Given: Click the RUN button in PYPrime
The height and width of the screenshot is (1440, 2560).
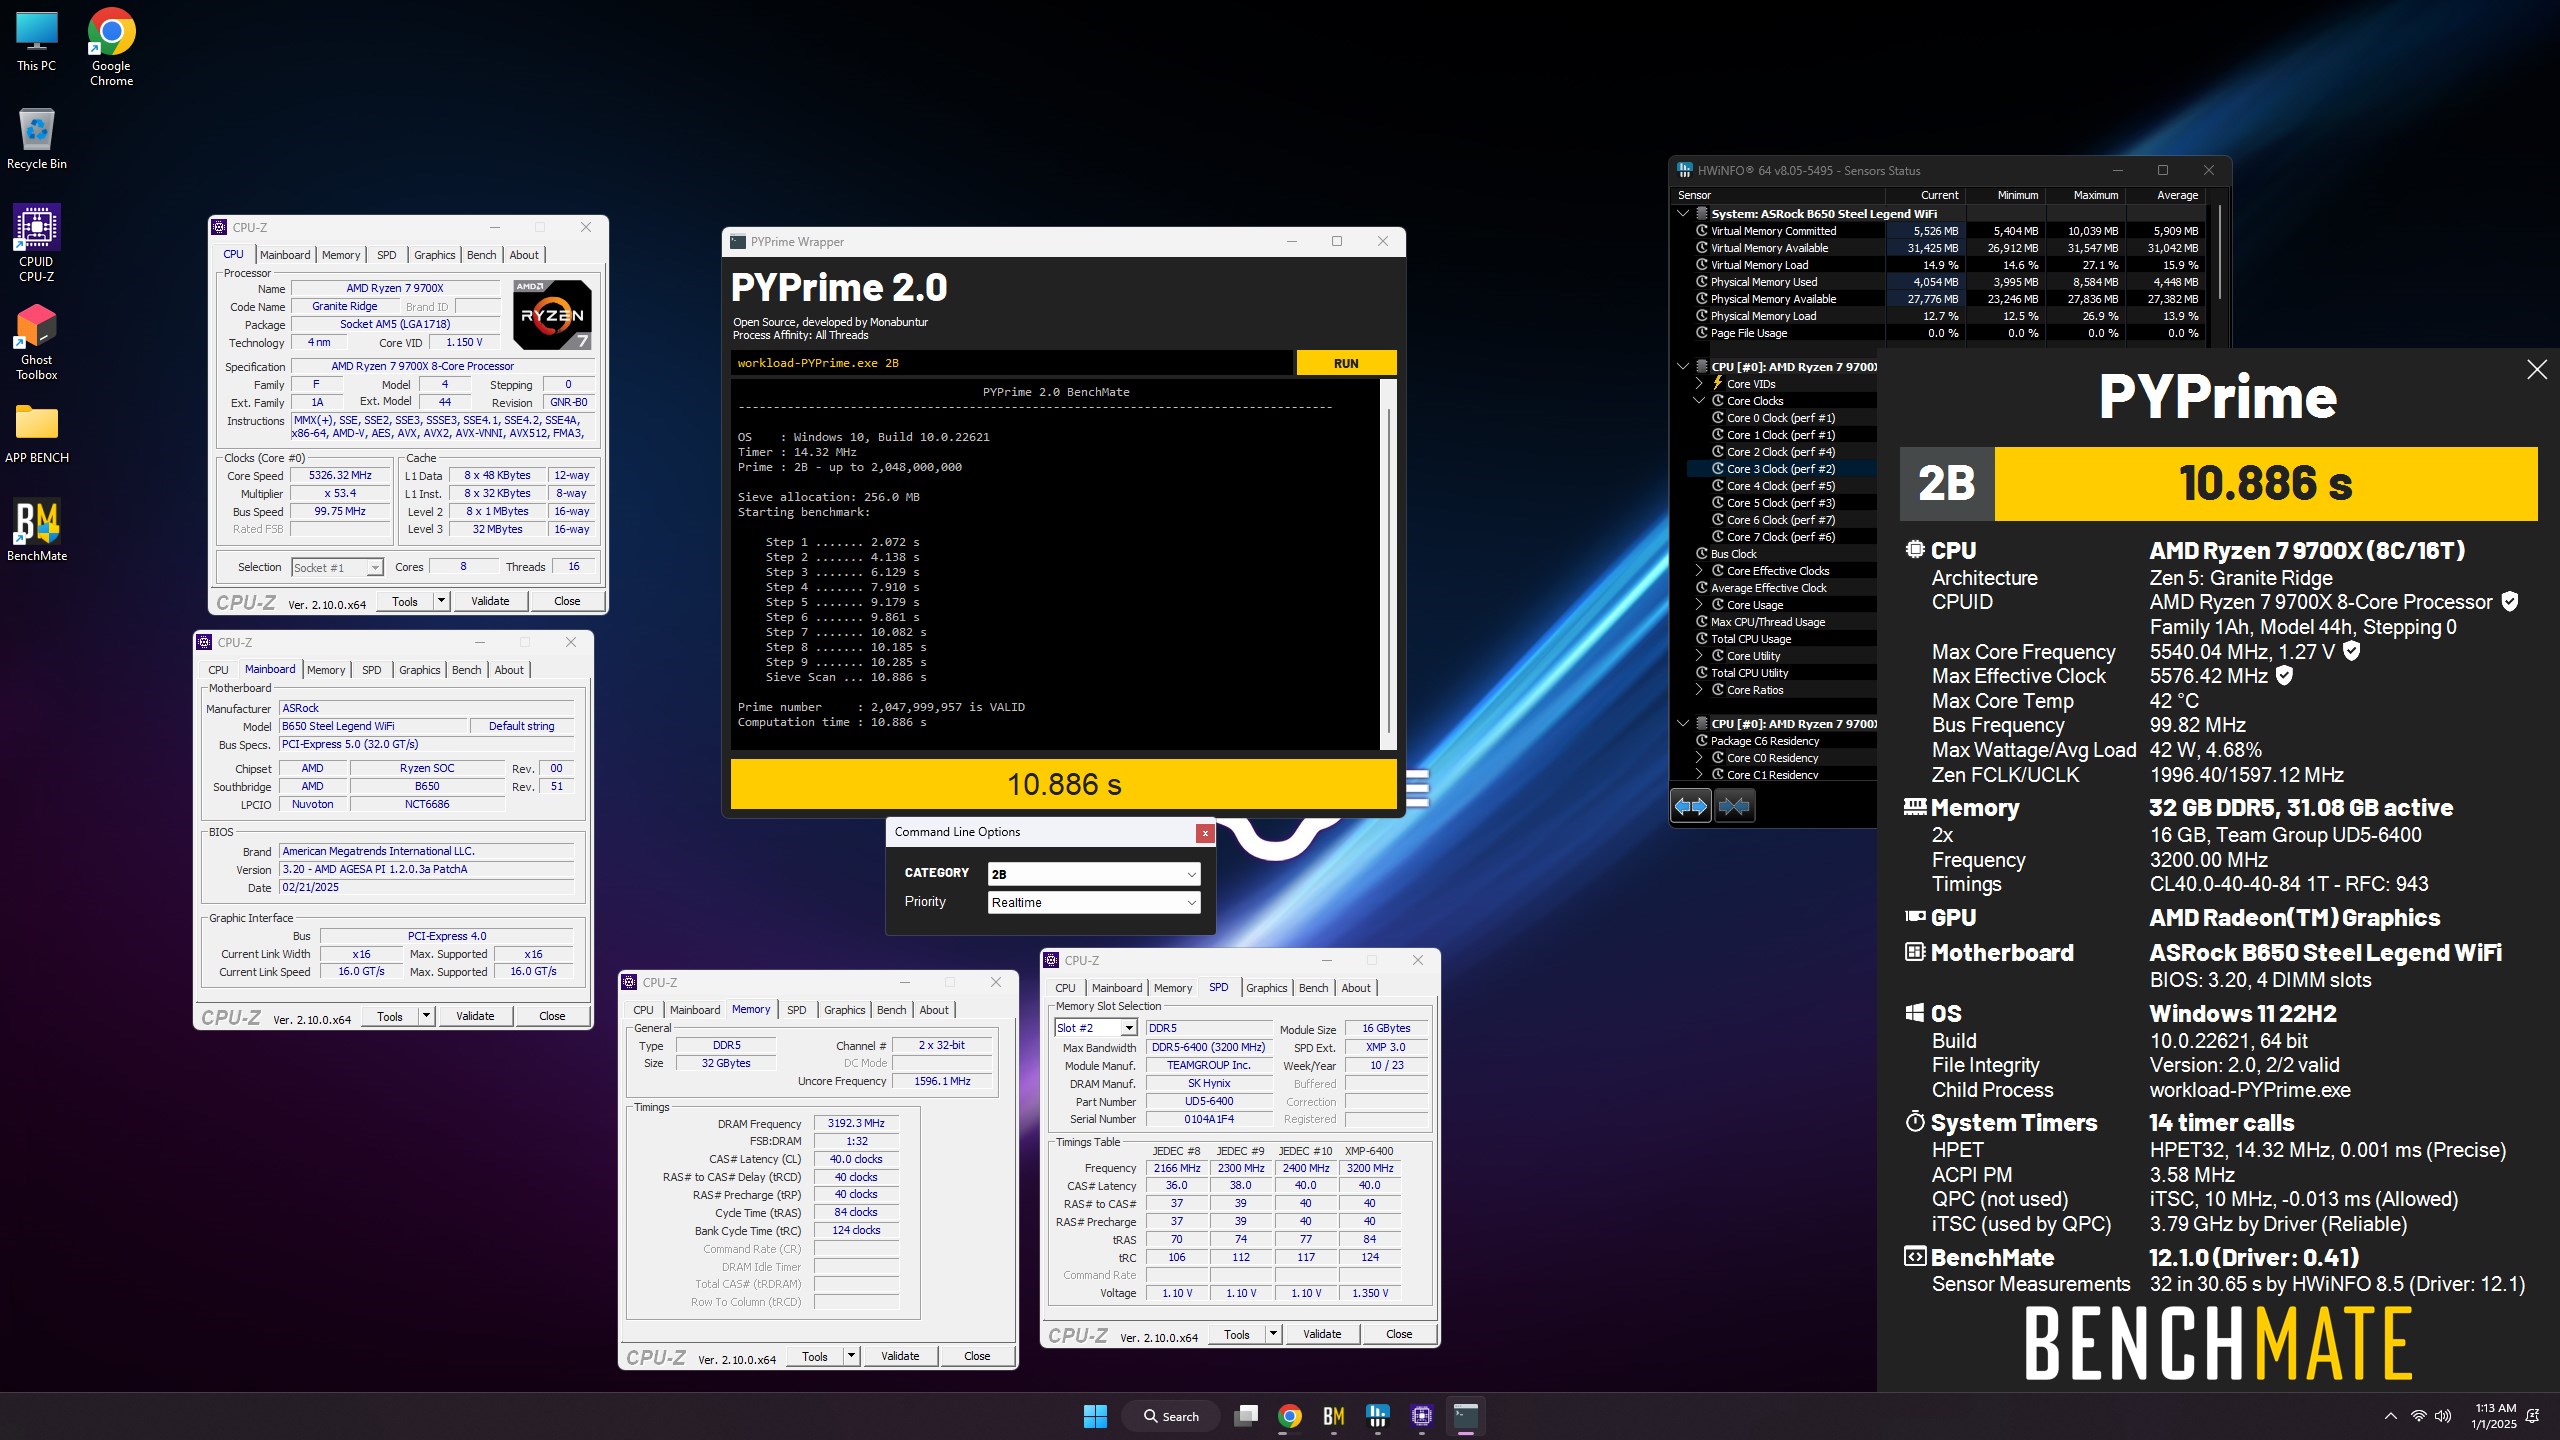Looking at the screenshot, I should (x=1346, y=363).
